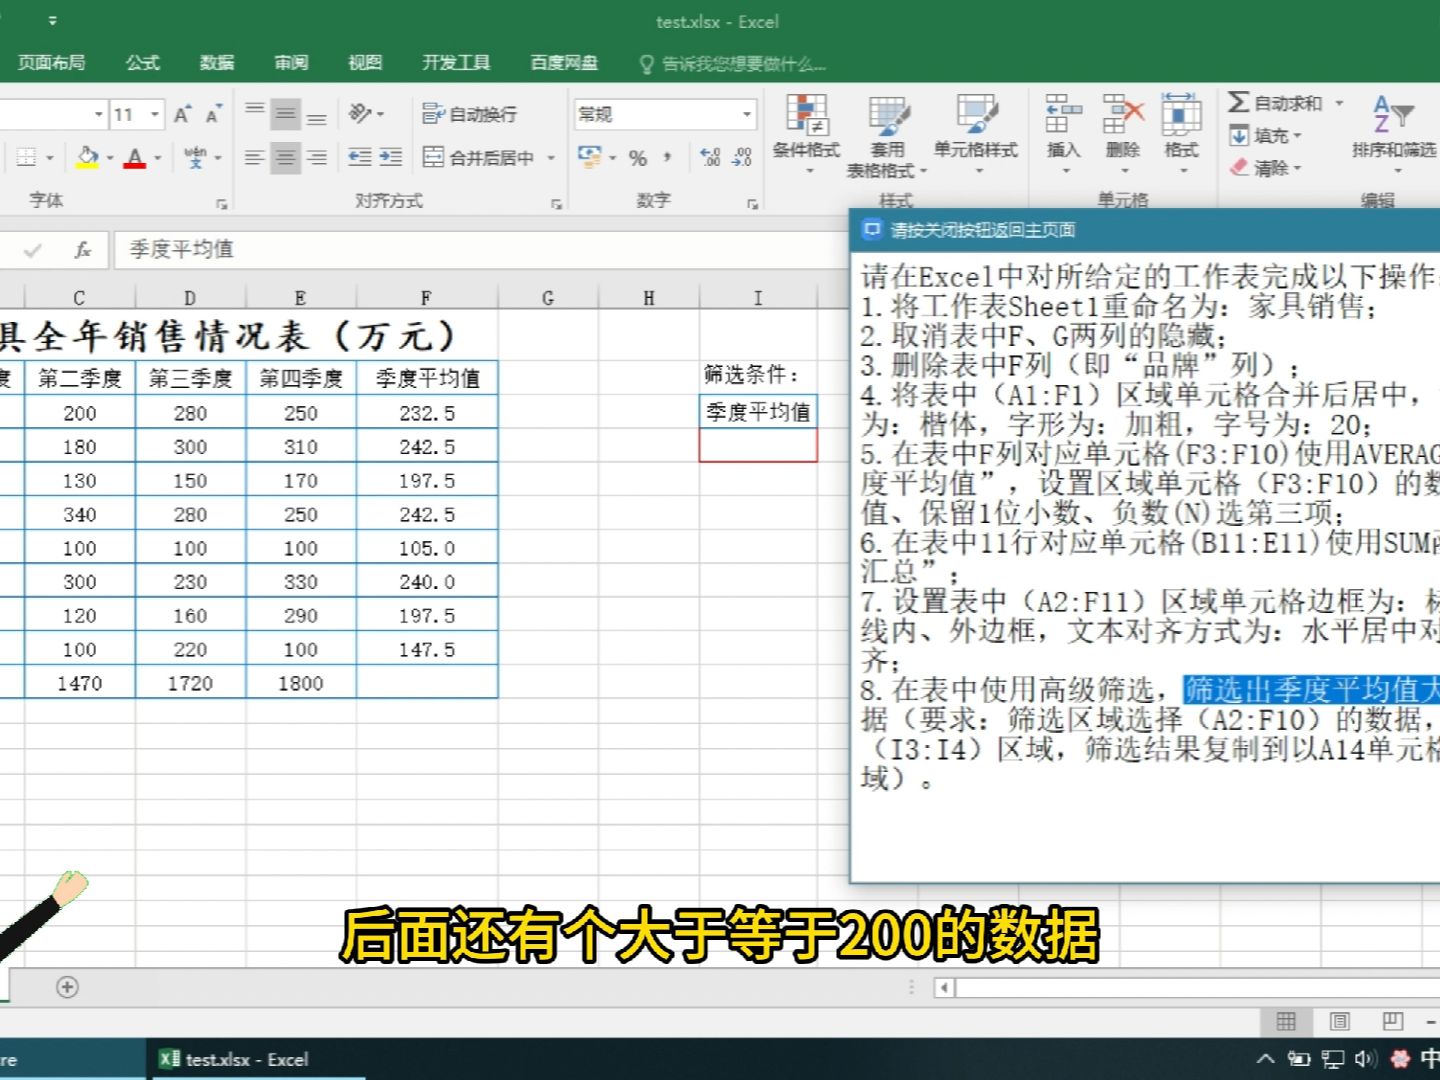Switch to the 数据 ribbon tab
The height and width of the screenshot is (1080, 1440).
(217, 62)
